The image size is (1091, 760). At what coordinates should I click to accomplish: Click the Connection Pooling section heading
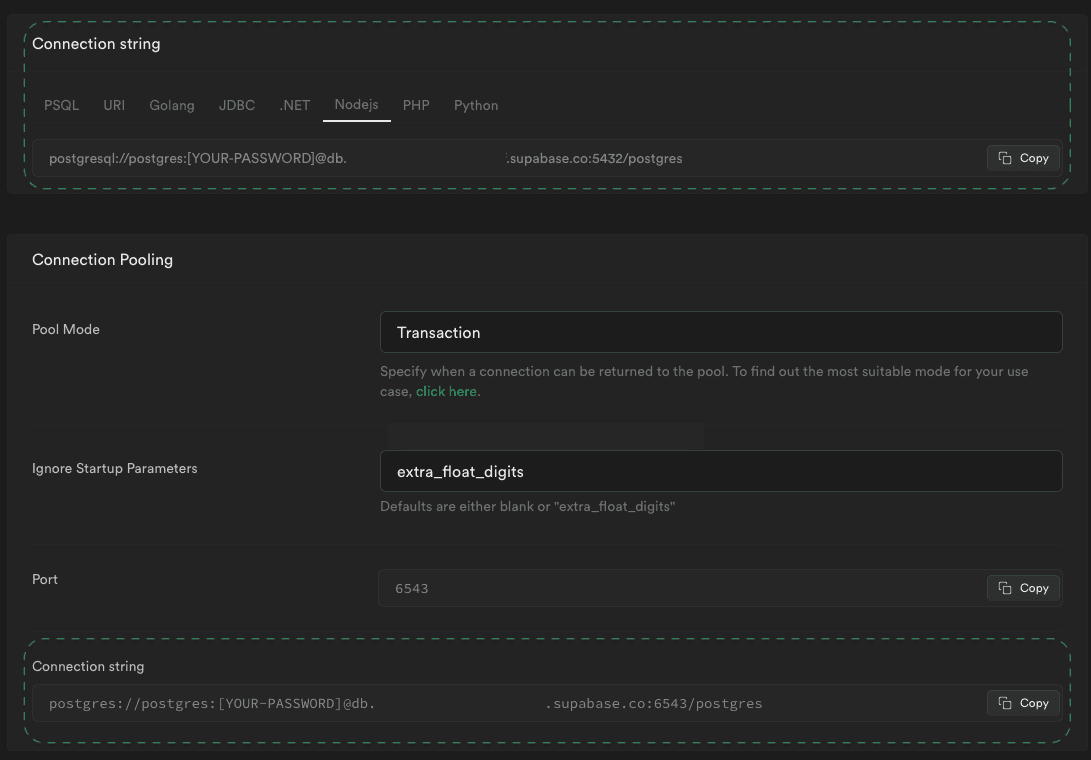click(x=102, y=259)
